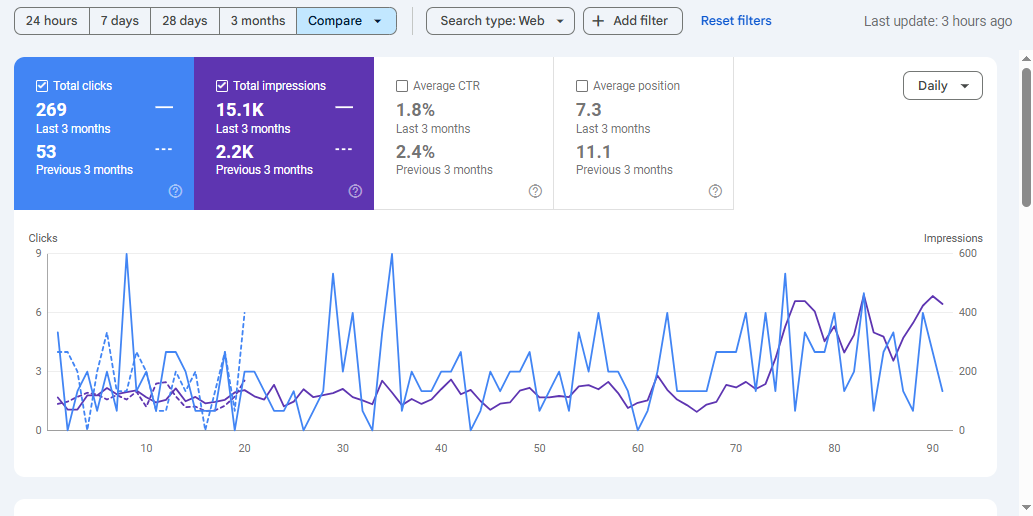Open the Compare date range dropdown
This screenshot has width=1033, height=516.
point(347,21)
